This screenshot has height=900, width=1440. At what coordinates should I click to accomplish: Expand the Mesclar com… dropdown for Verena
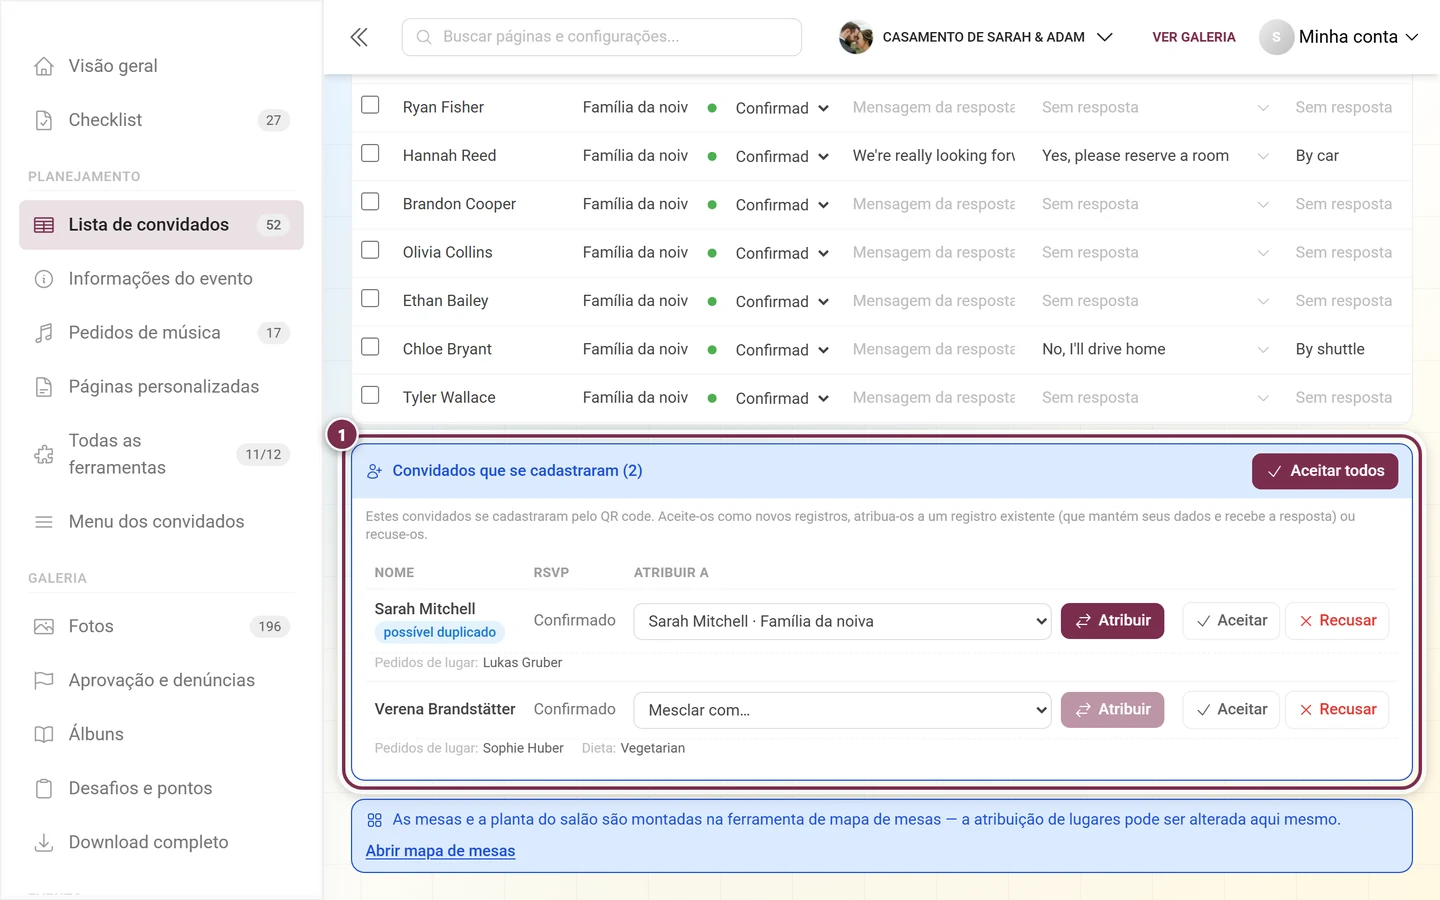tap(842, 710)
